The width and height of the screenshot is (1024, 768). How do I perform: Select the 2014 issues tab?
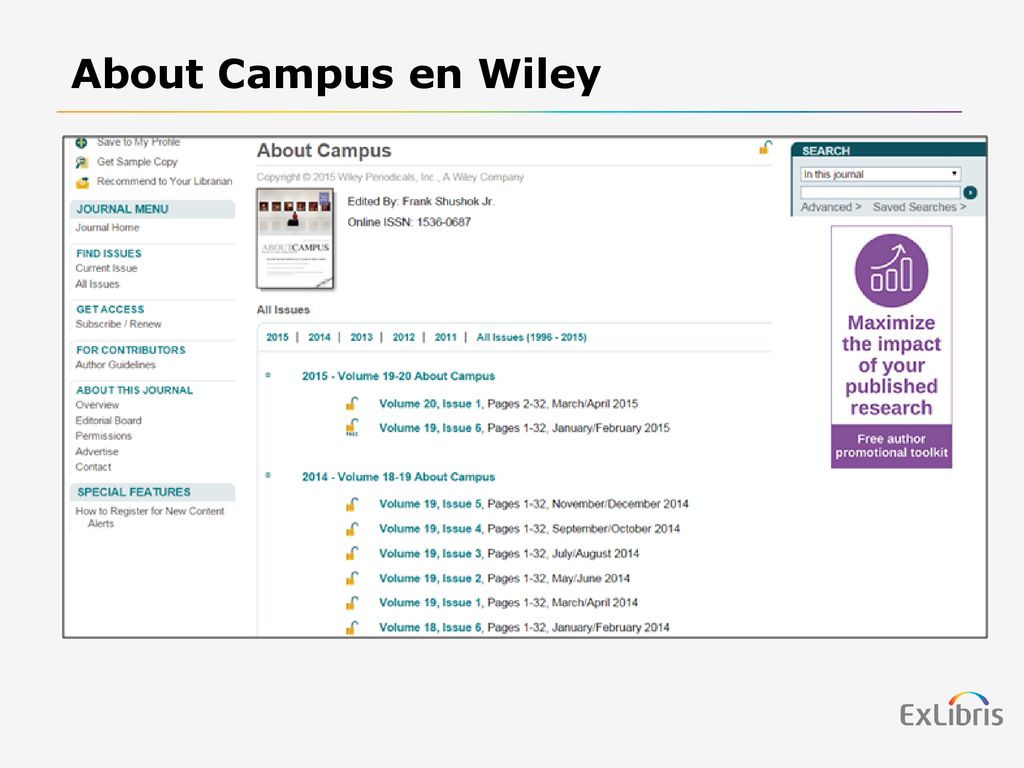pos(319,337)
